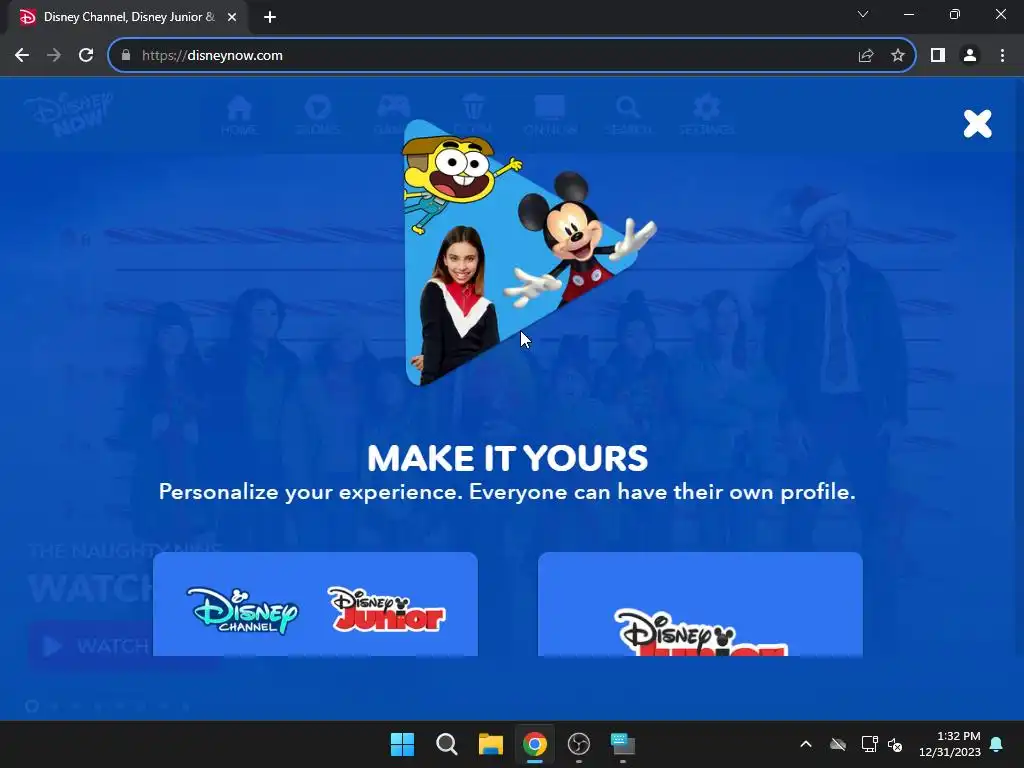Screen dimensions: 1024x768
Task: Open notifications bell in the taskbar
Action: coord(997,744)
